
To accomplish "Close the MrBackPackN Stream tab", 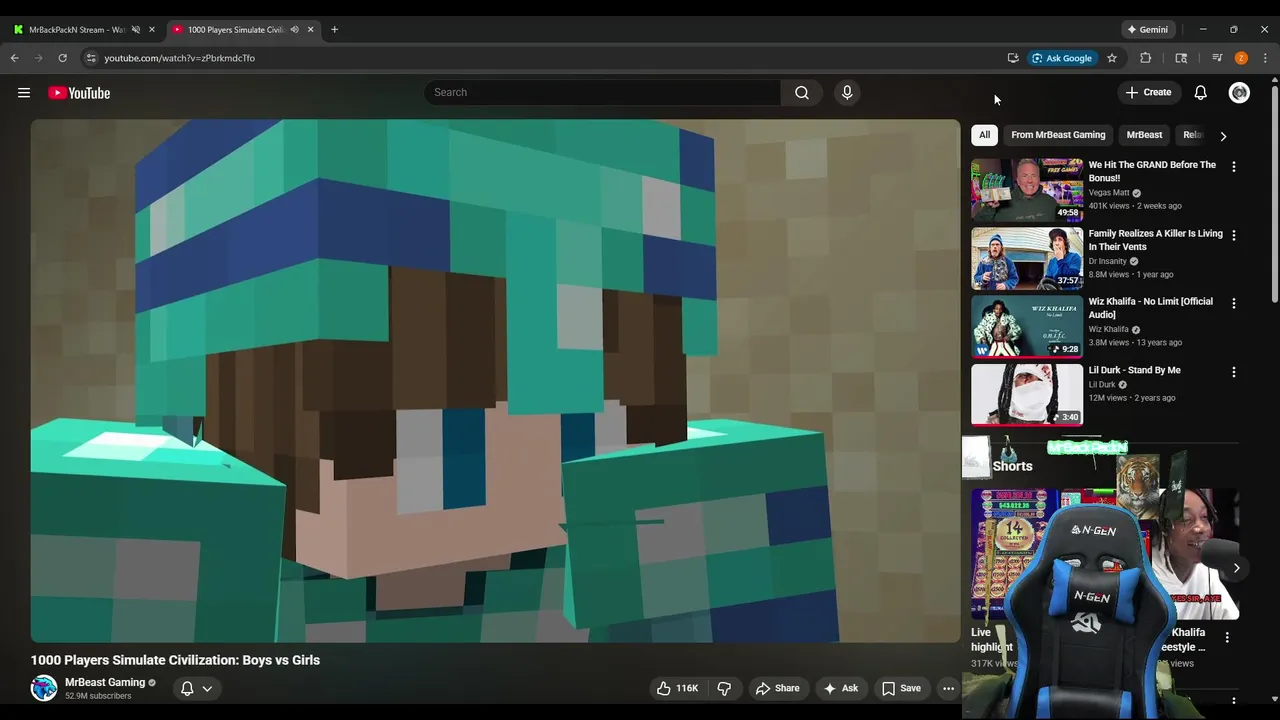I will (152, 30).
